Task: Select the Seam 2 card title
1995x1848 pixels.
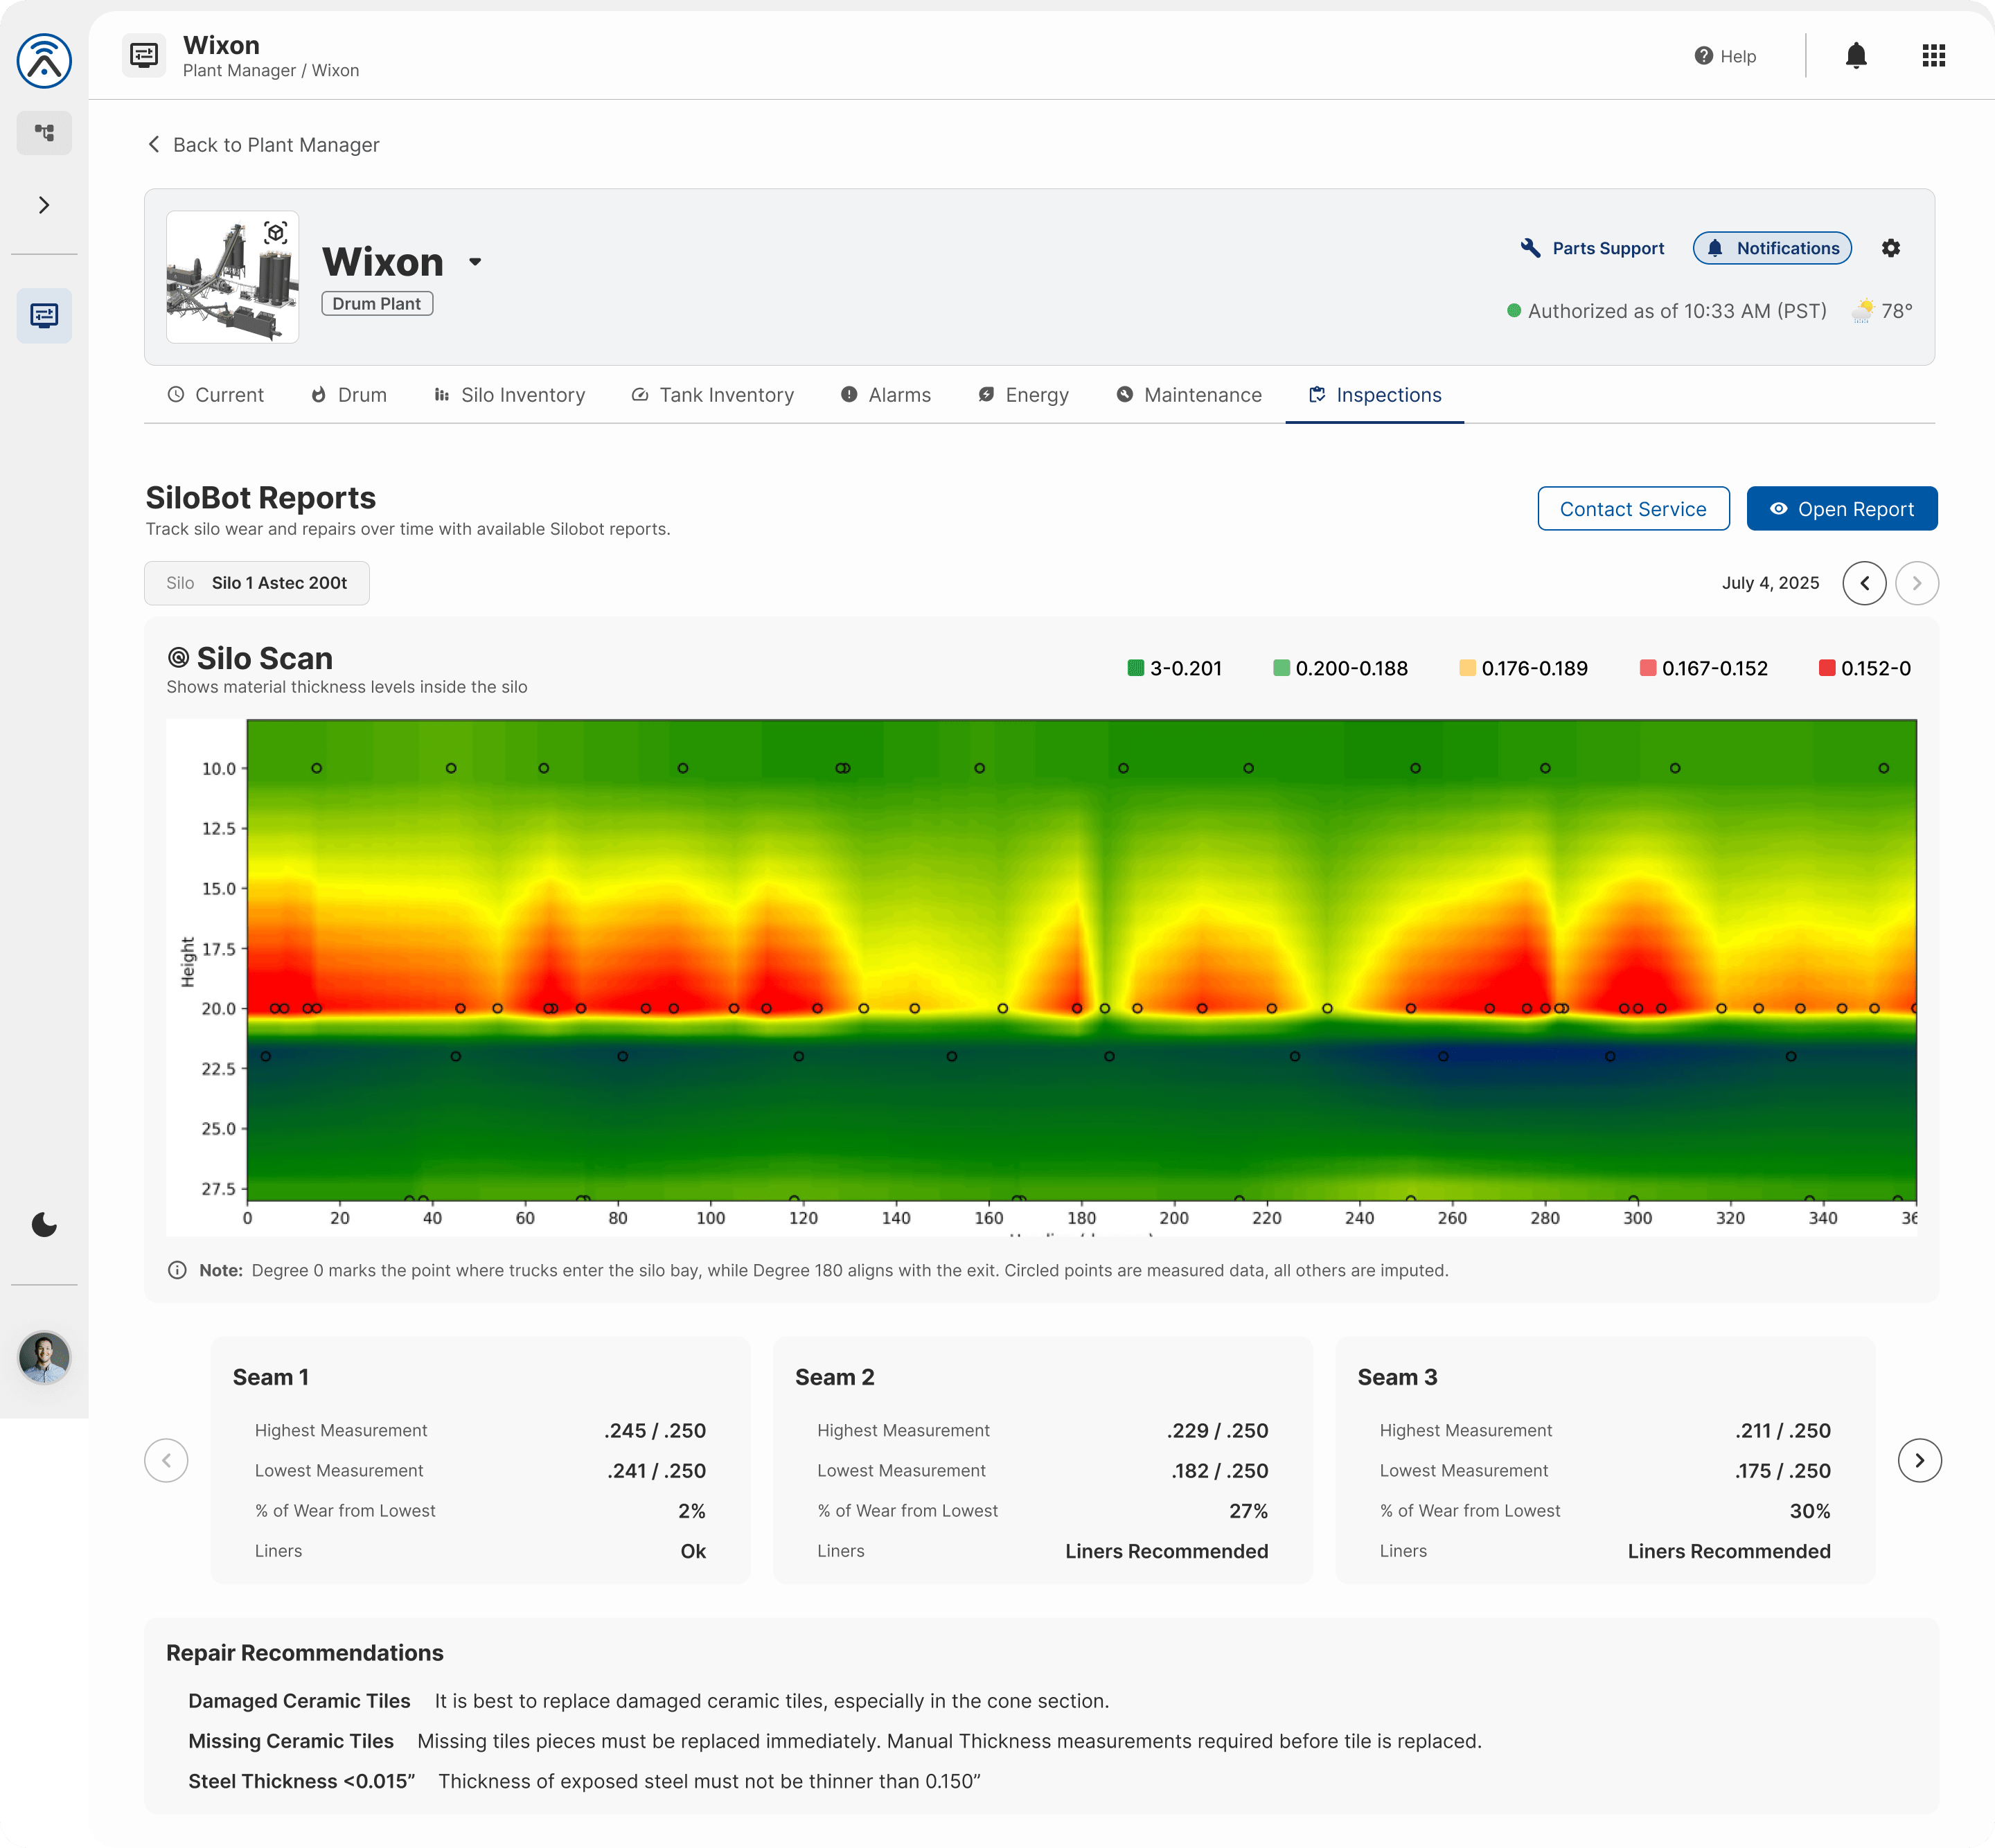Action: pos(835,1377)
